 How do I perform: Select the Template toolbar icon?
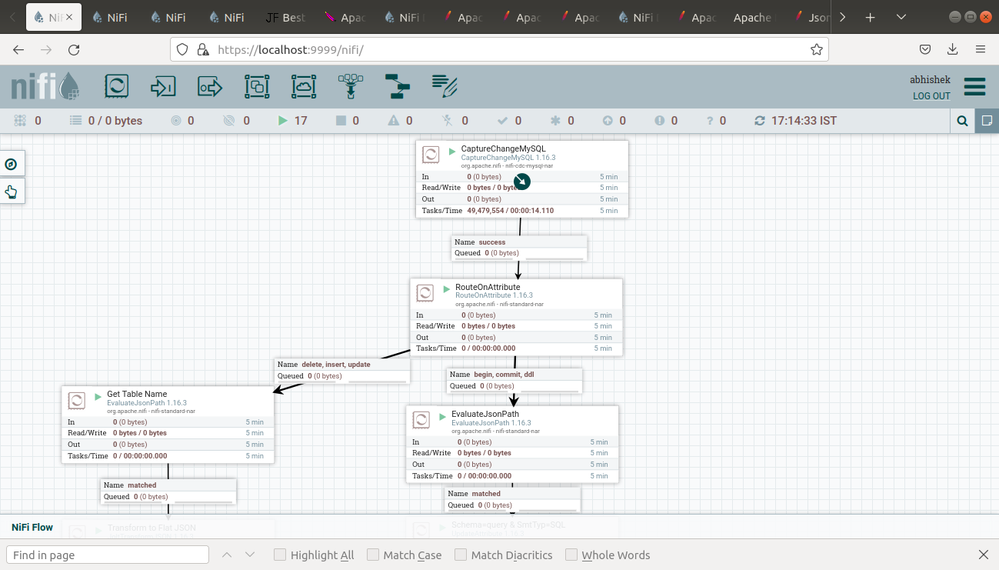coord(398,87)
